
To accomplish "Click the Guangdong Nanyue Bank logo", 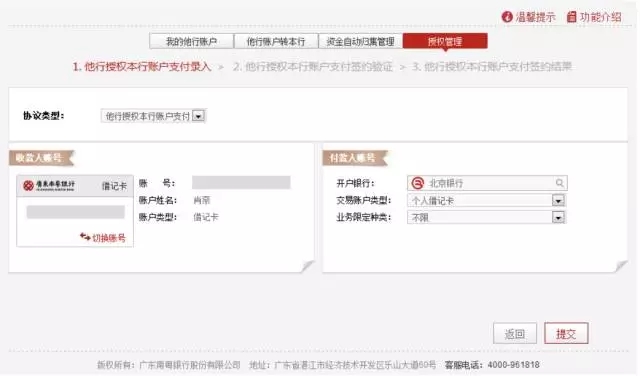I will click(49, 186).
